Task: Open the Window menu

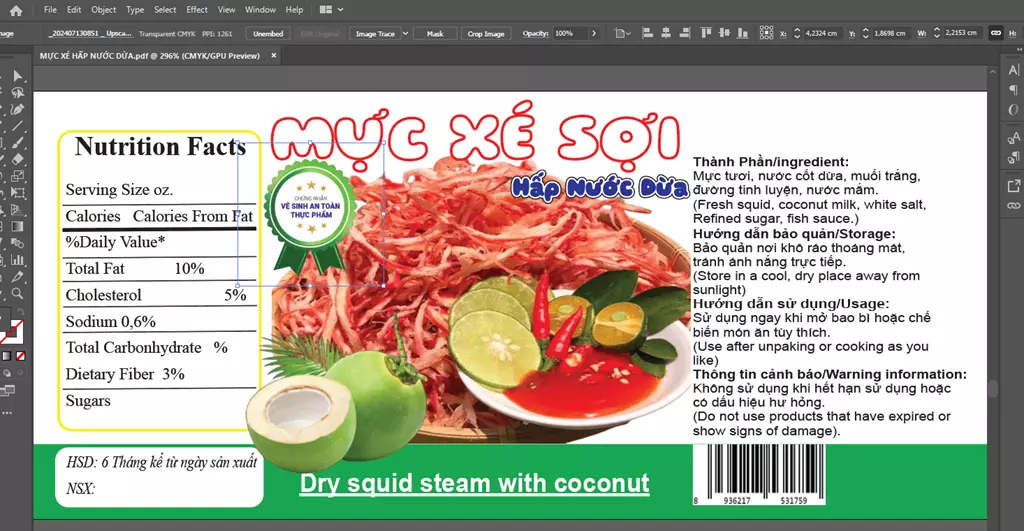Action: (260, 10)
